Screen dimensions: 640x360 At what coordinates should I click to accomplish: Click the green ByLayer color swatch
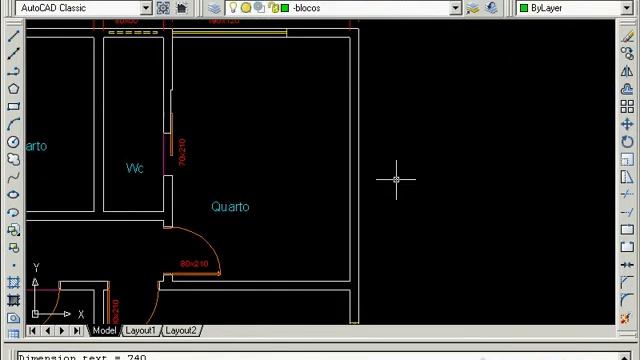pyautogui.click(x=524, y=8)
